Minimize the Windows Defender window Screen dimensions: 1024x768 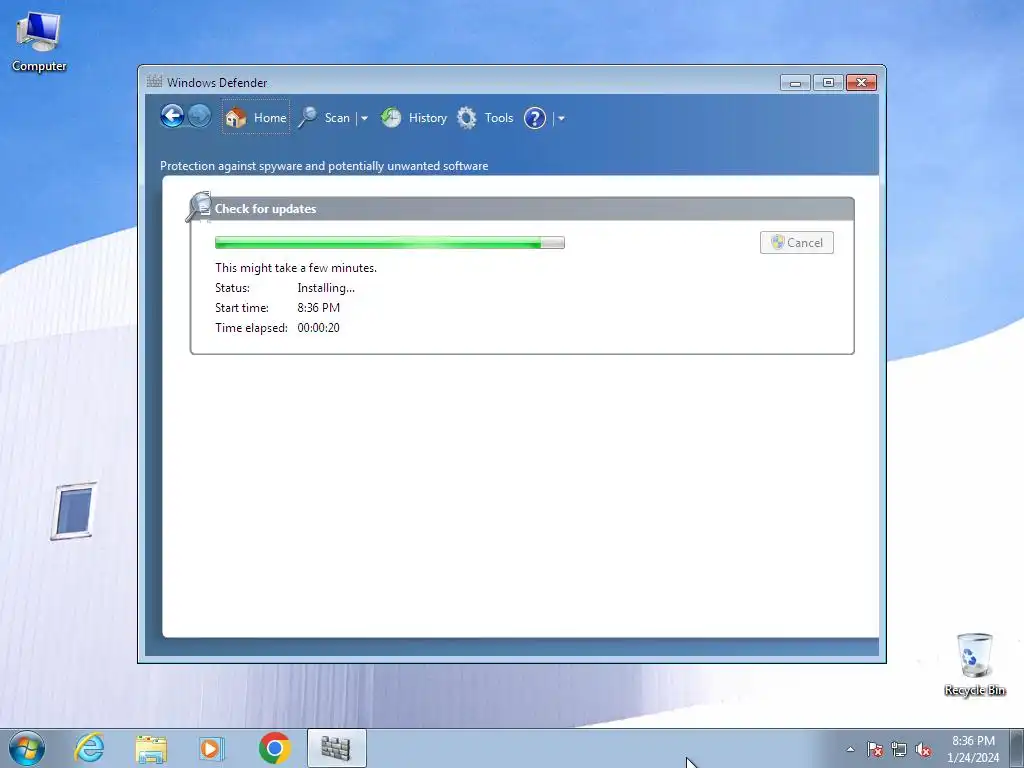795,83
